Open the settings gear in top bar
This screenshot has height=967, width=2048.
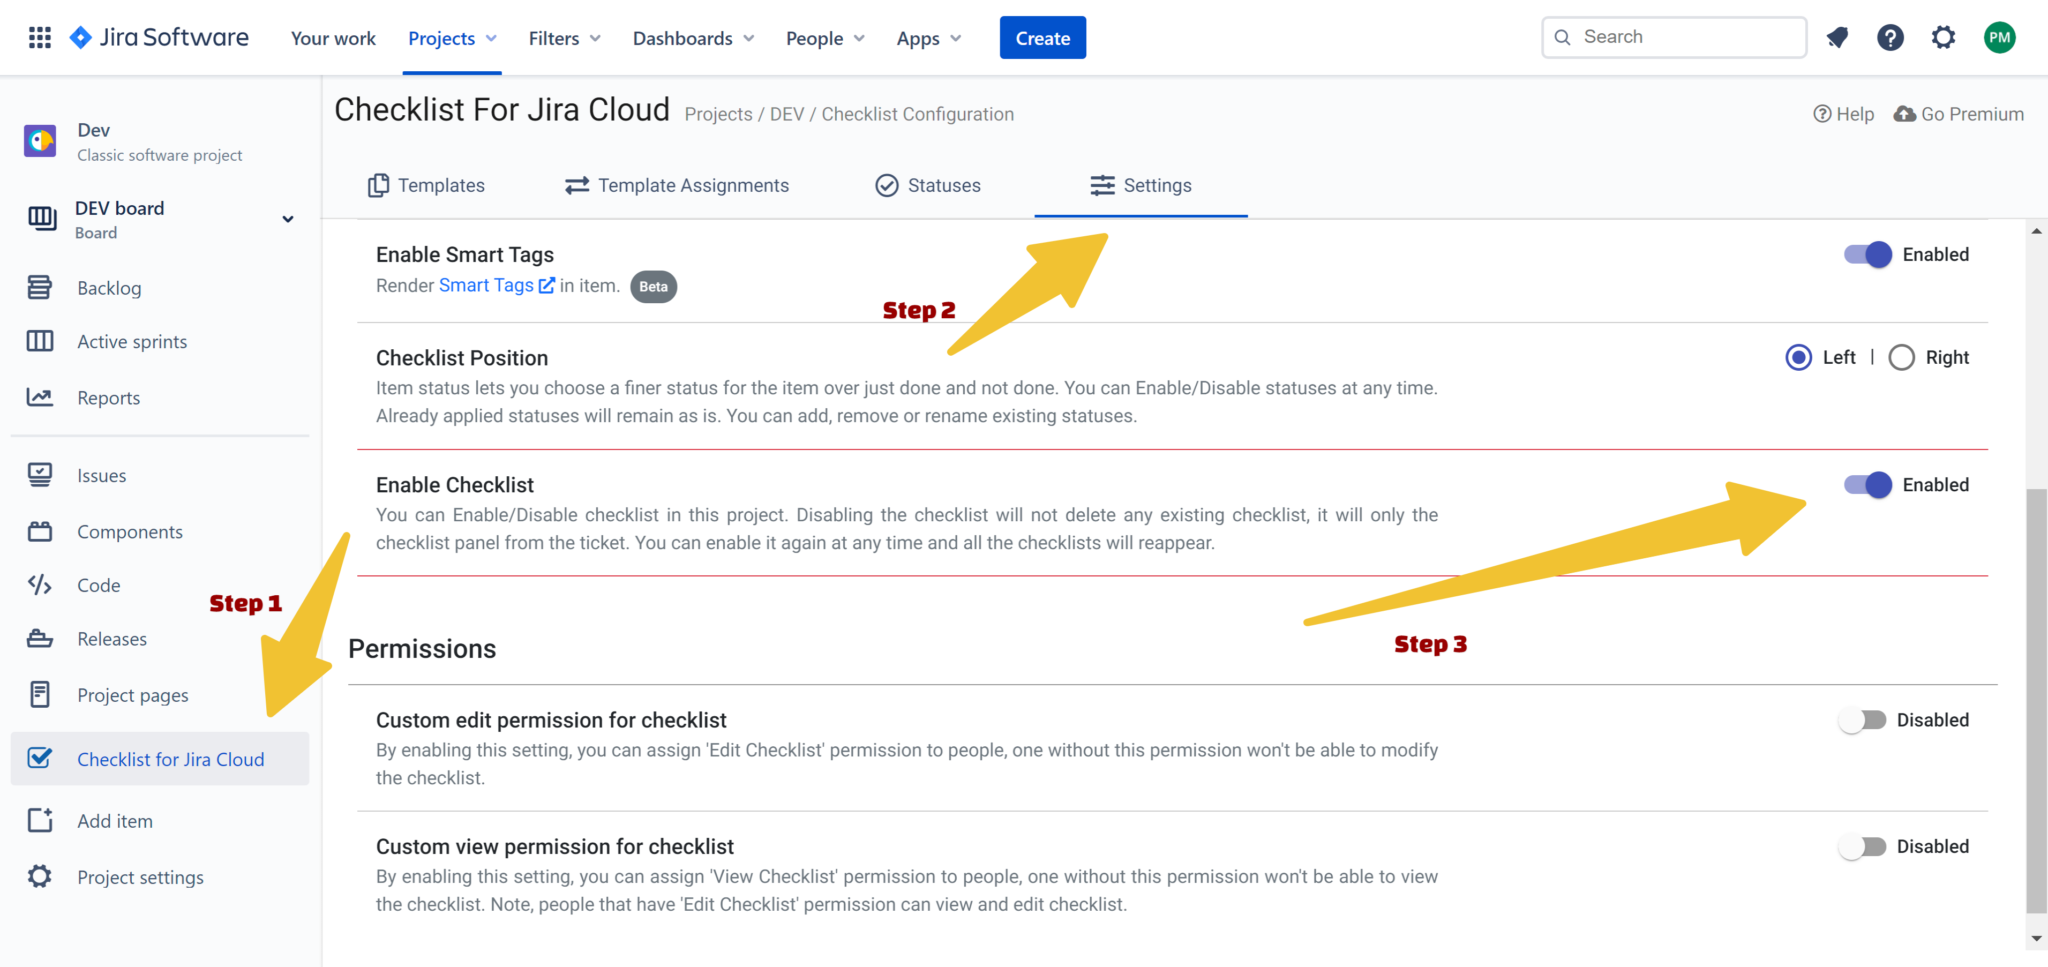coord(1943,38)
